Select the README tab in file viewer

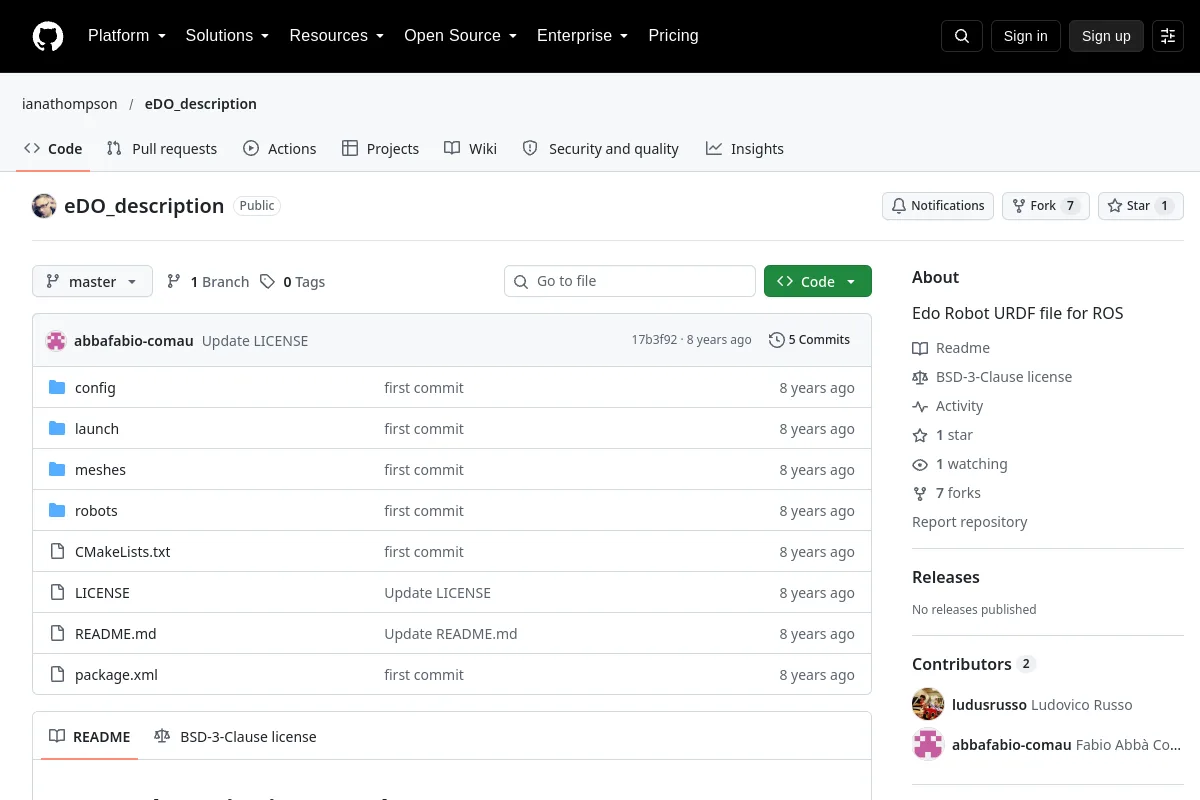90,737
